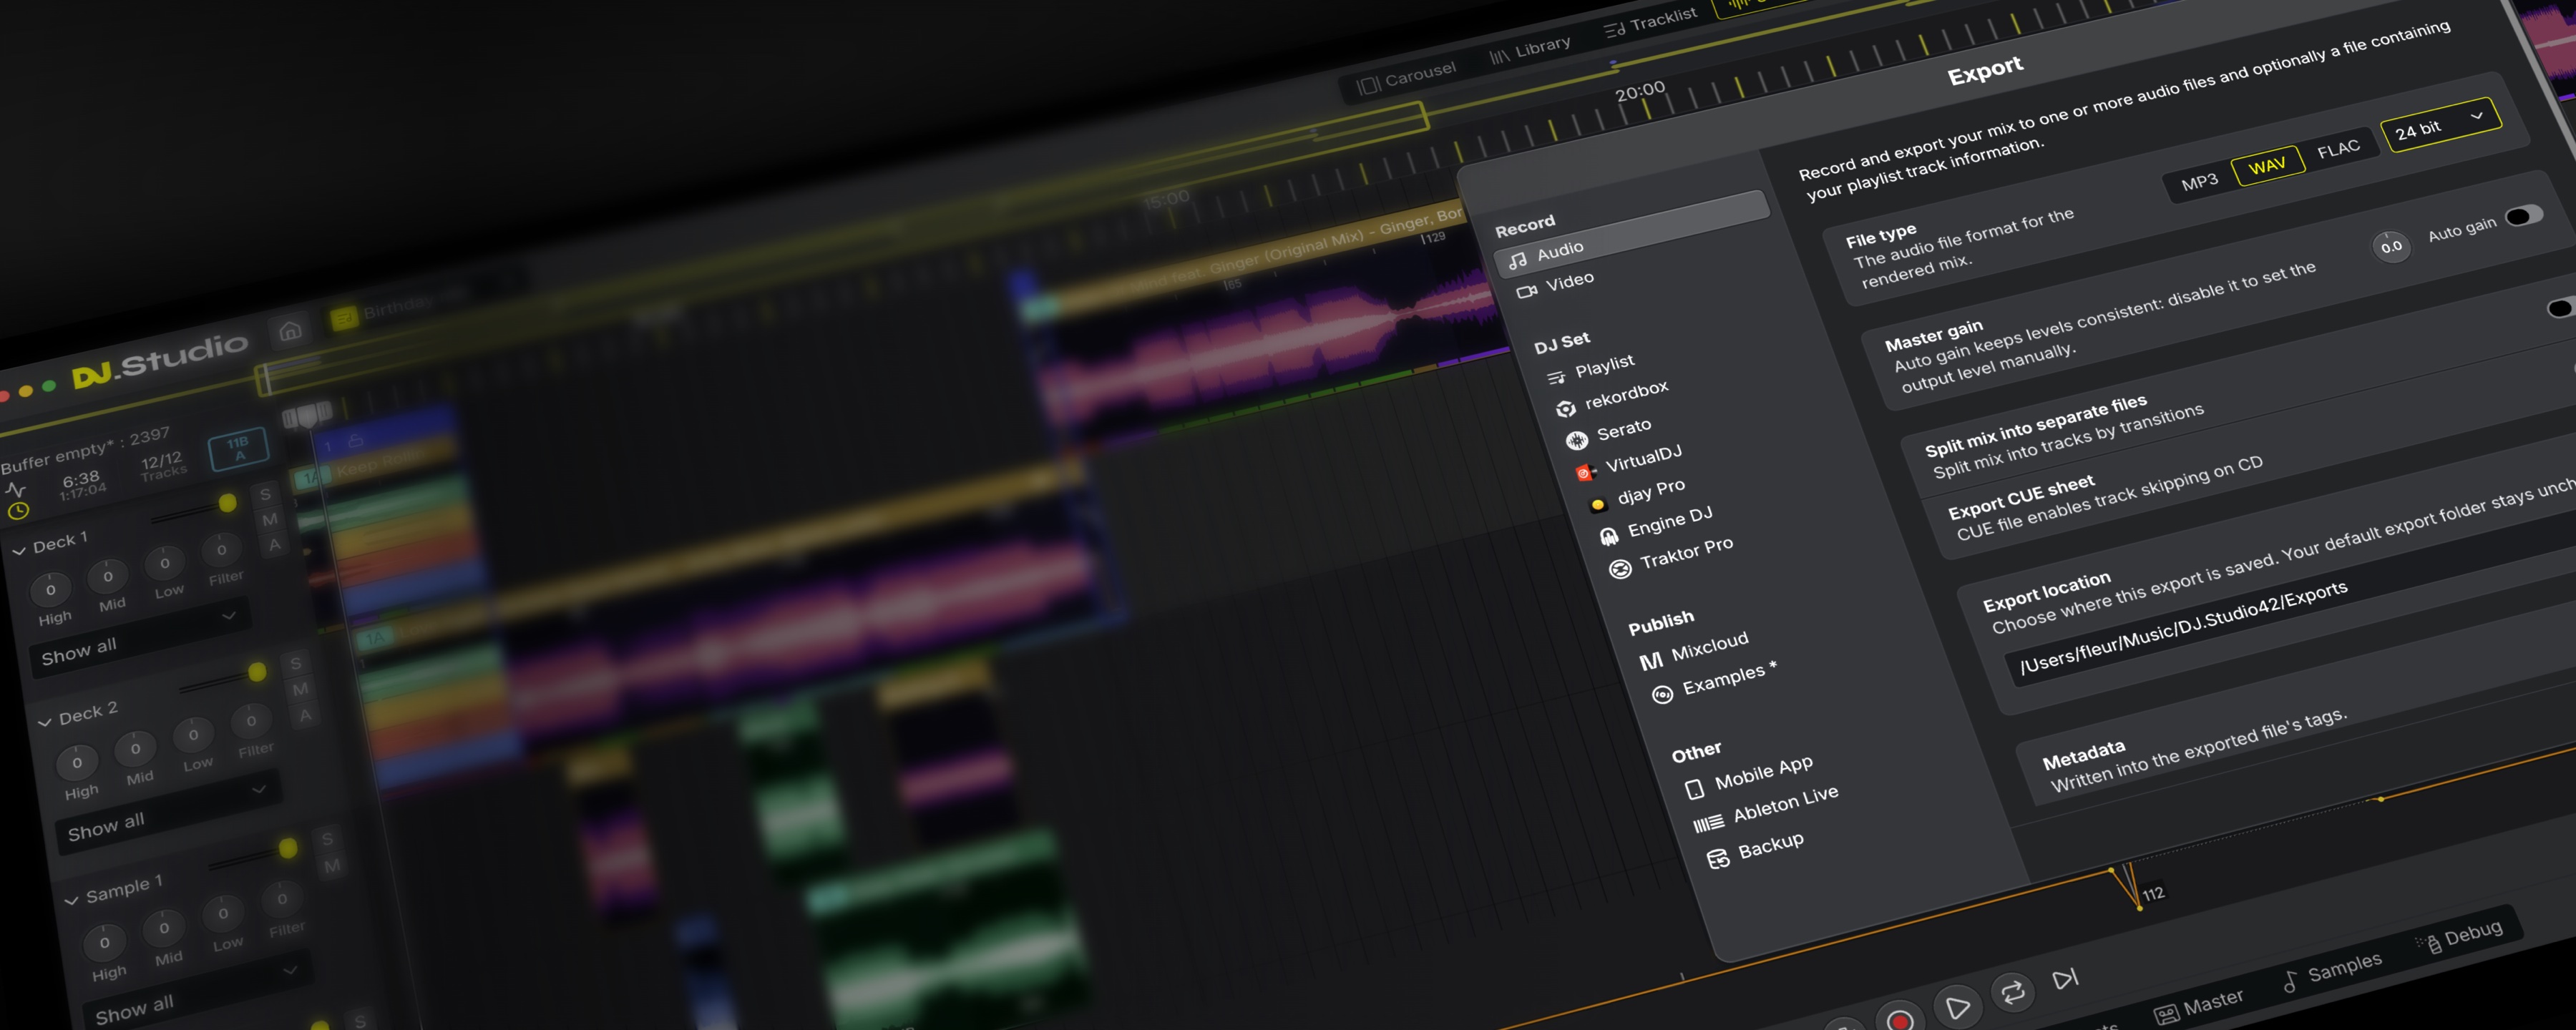Open Examples under Publish
Viewport: 2576px width, 1030px height.
coord(1714,683)
